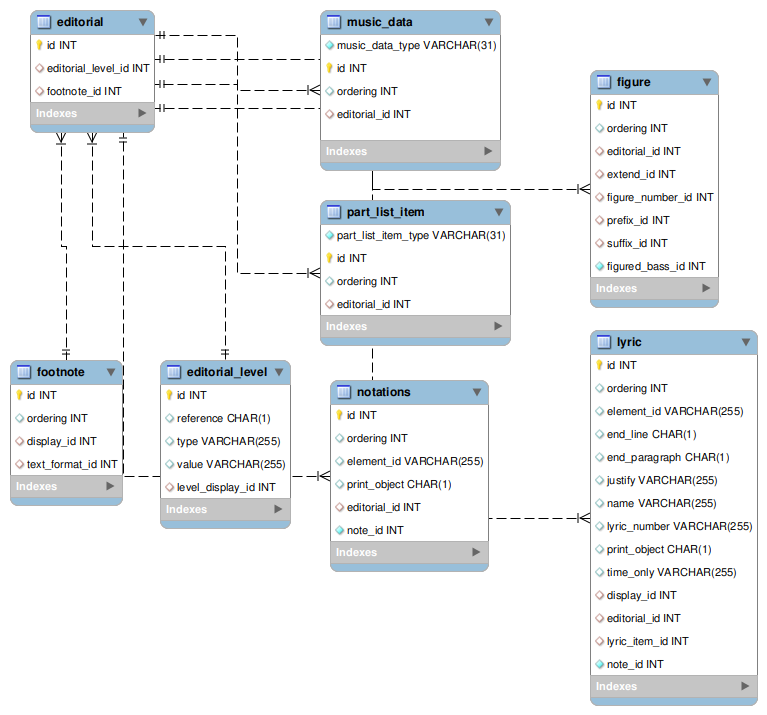
Task: Click the primary key icon of editorial id
Action: point(40,45)
